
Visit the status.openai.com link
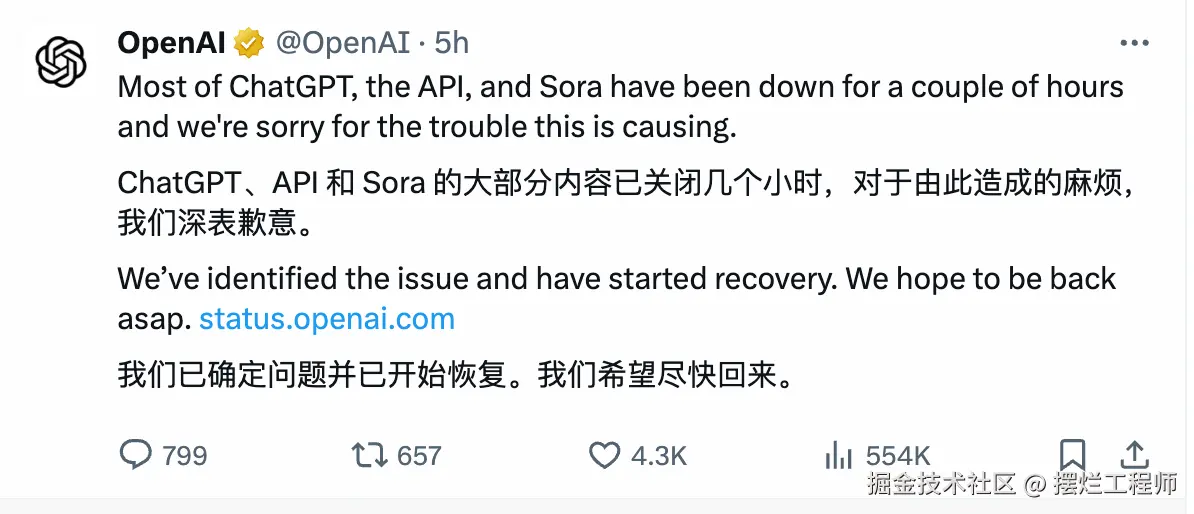pyautogui.click(x=327, y=319)
